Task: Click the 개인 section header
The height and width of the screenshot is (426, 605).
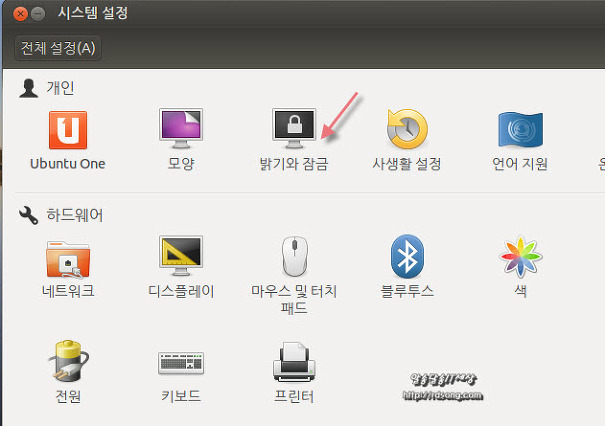Action: tap(60, 89)
